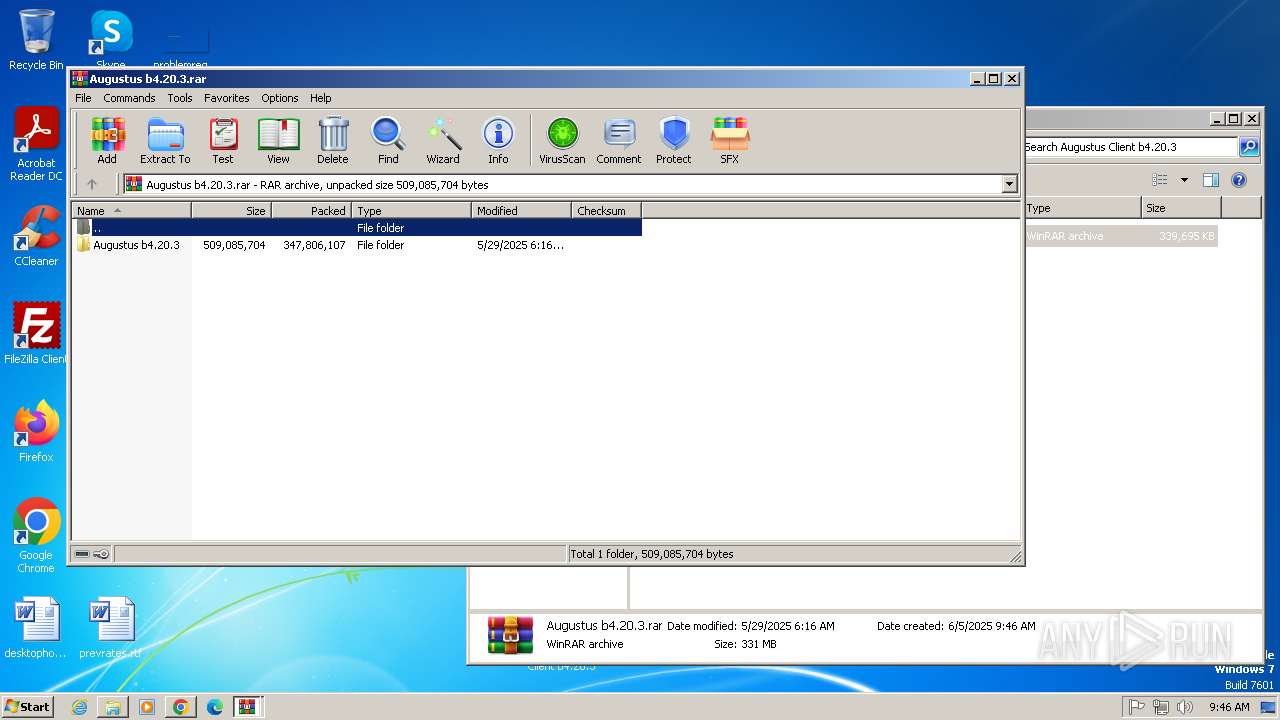Screen dimensions: 1280x720
Task: Open CCleaner desktop shortcut
Action: [36, 236]
